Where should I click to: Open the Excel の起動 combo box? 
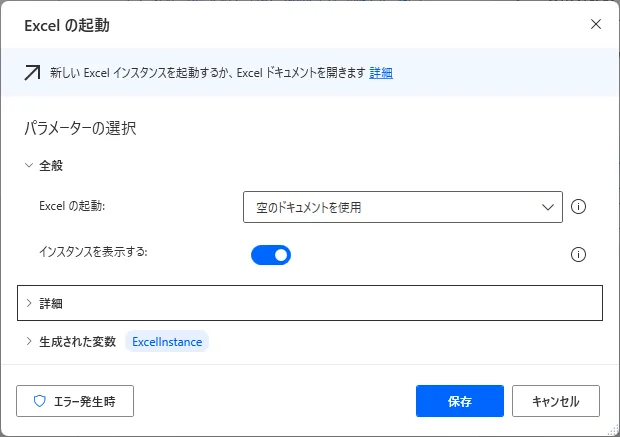(402, 207)
